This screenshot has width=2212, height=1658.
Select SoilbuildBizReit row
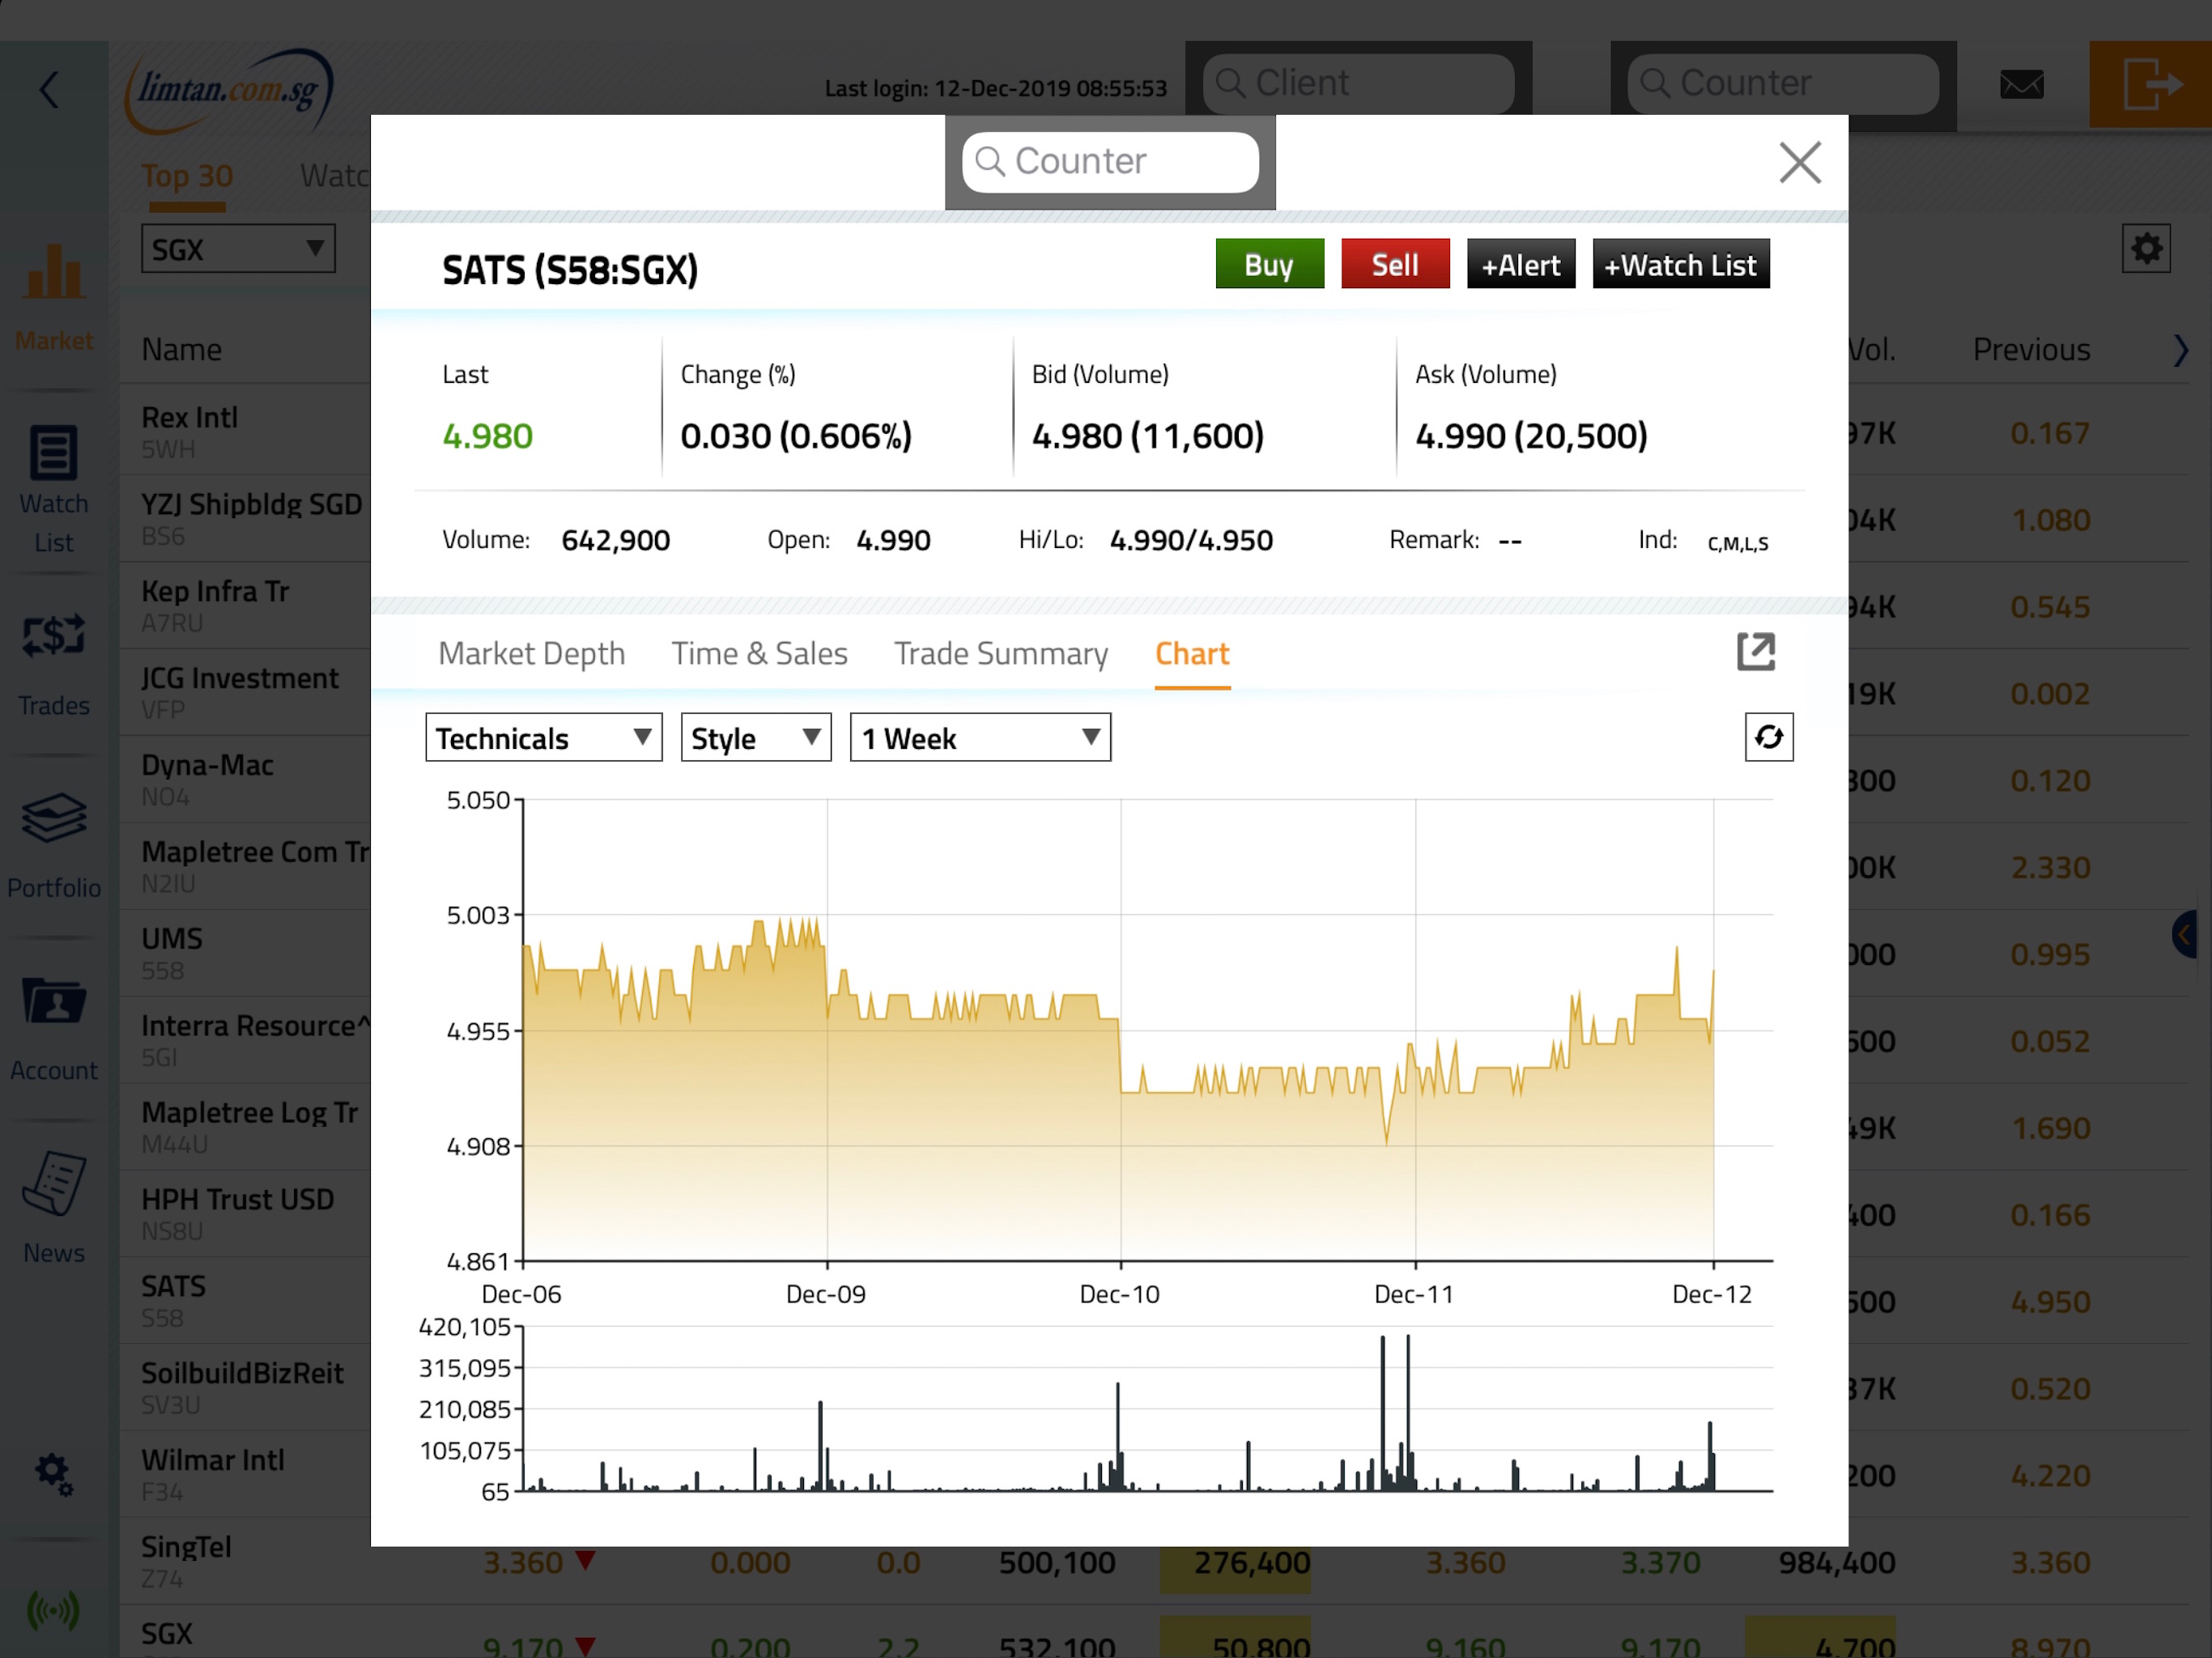[x=245, y=1388]
